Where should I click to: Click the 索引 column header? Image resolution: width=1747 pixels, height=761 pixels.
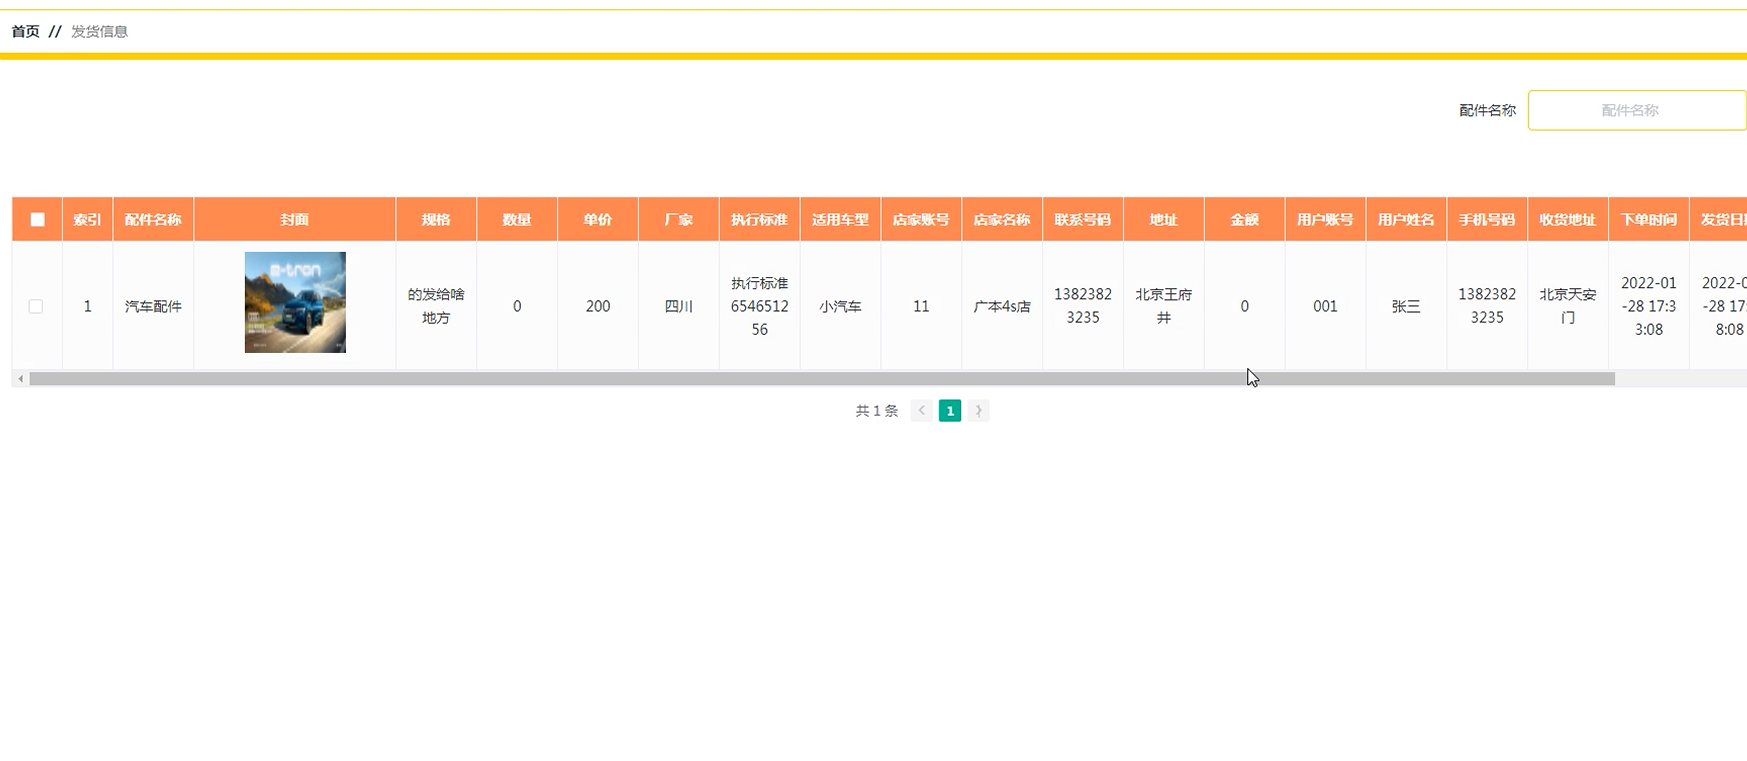click(x=87, y=220)
